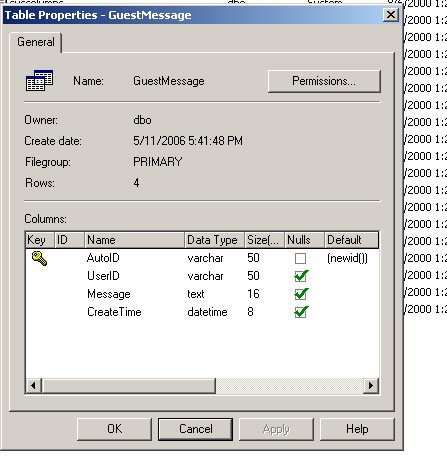Click the PRIMARY filegroup value
447x466 pixels.
(x=158, y=162)
